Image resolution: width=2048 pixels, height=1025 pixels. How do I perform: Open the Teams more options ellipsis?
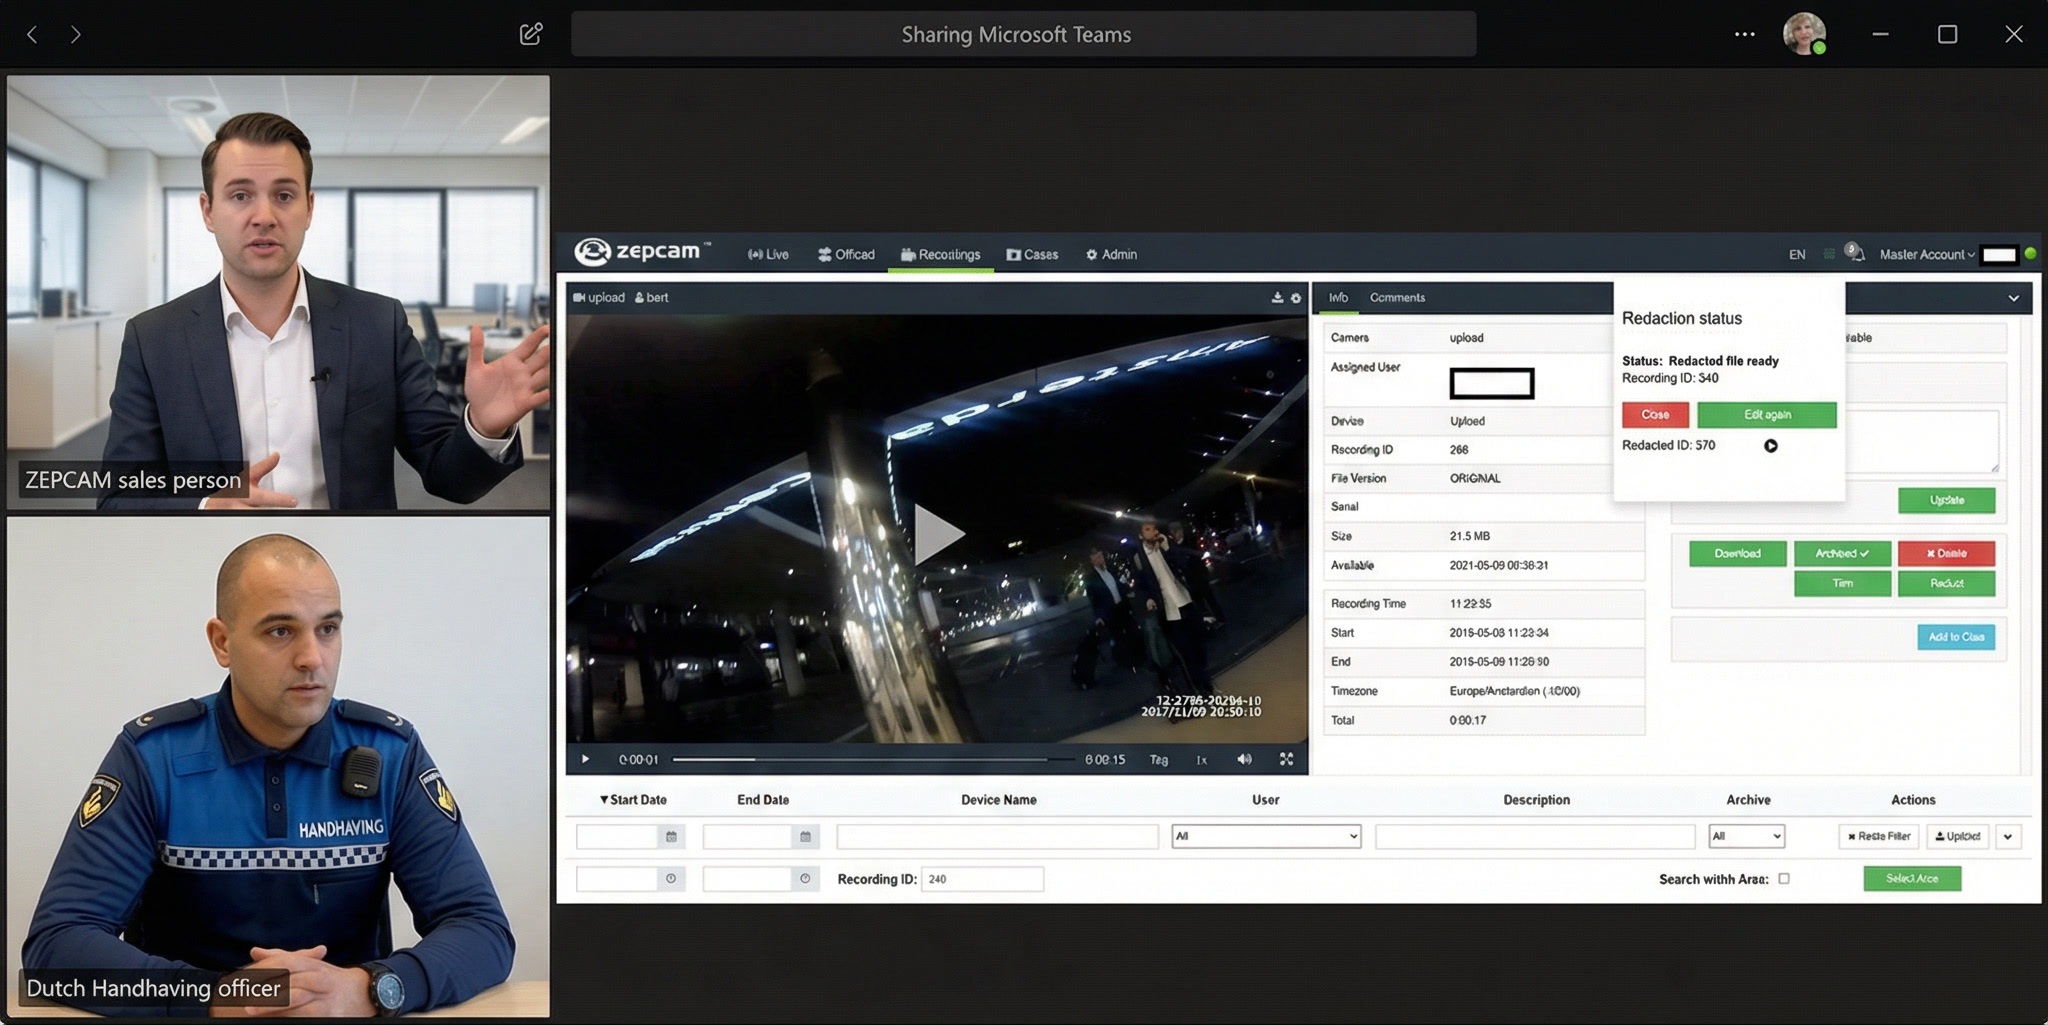[1745, 34]
